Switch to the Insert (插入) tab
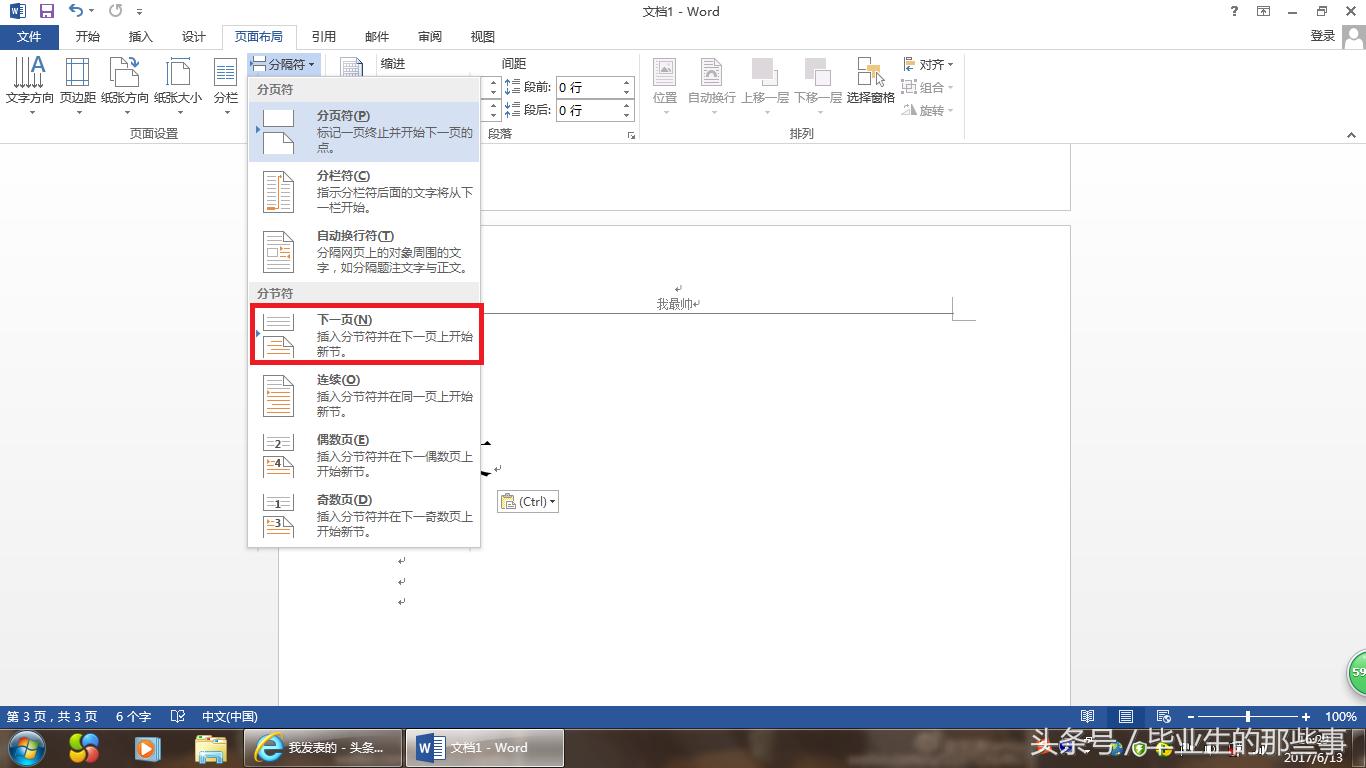 tap(141, 37)
